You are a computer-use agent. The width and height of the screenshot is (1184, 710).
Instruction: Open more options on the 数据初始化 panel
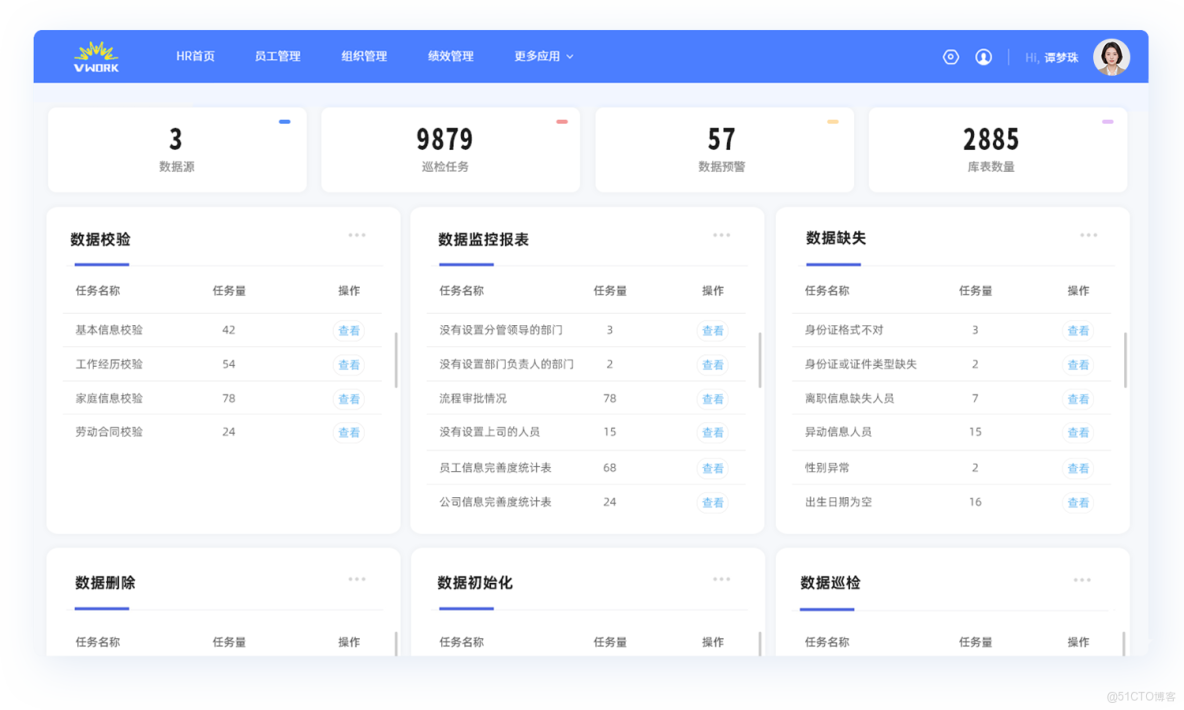pos(722,578)
